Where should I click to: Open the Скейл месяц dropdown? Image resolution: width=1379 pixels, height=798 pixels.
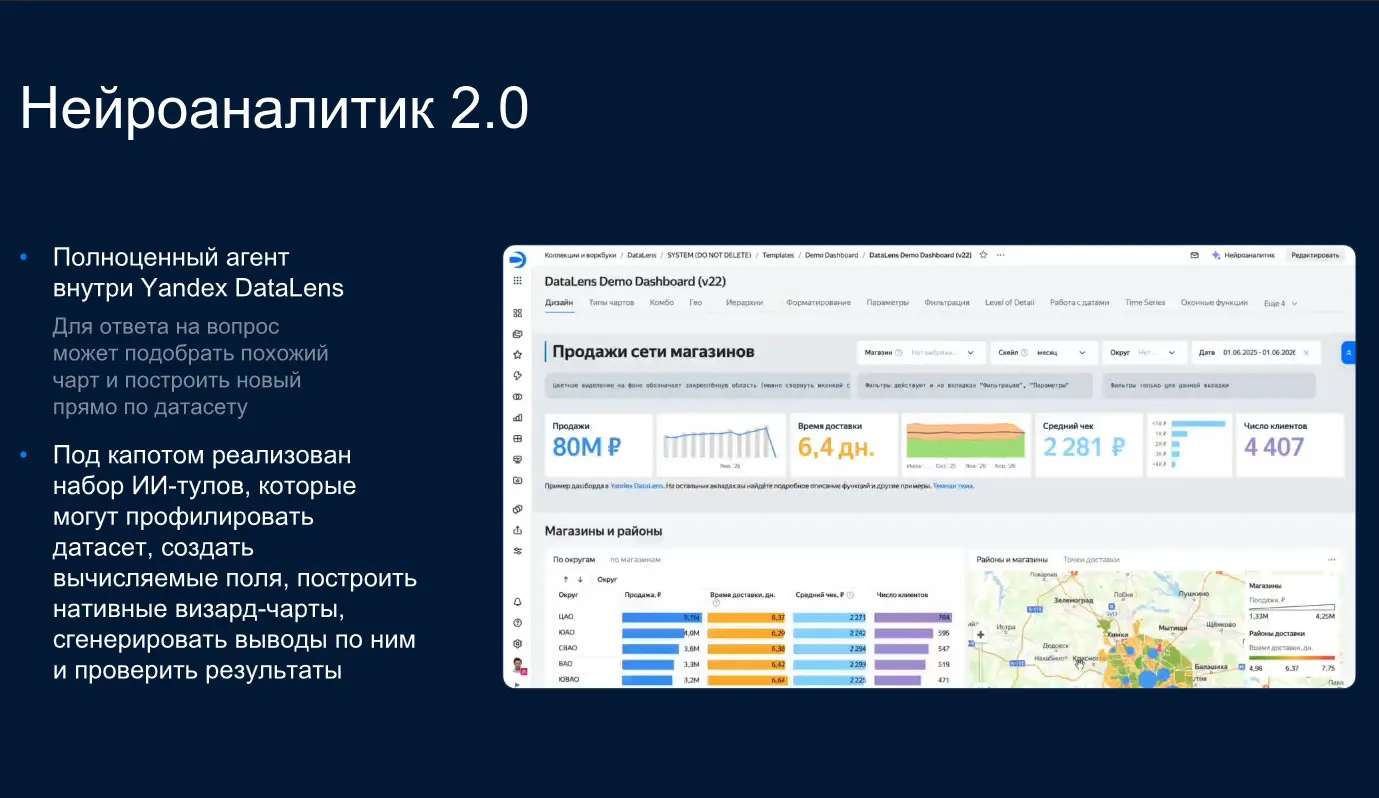point(1043,352)
